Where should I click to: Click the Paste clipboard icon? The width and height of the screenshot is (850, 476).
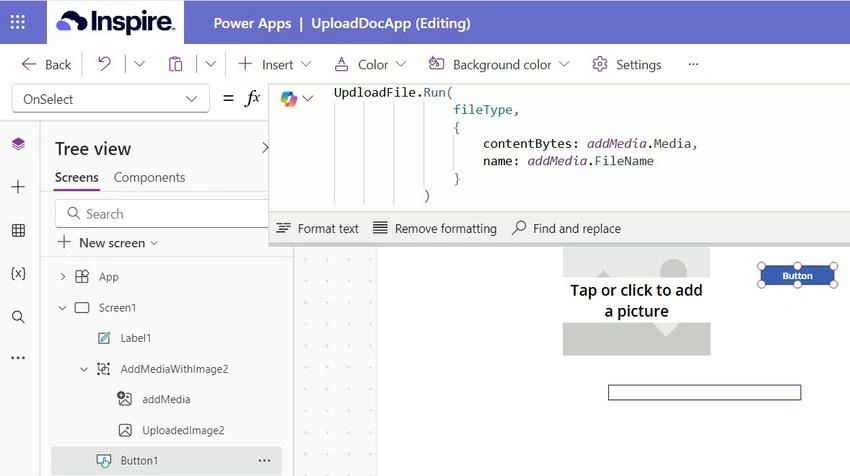coord(175,65)
